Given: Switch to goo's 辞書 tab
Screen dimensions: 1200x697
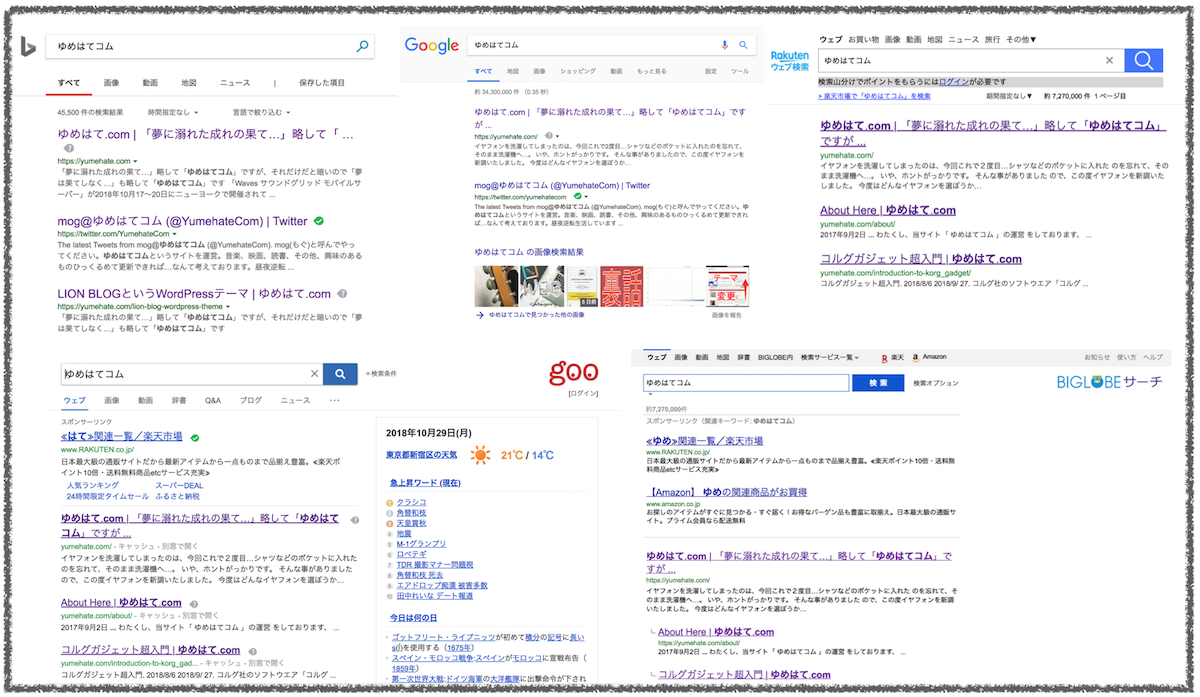Looking at the screenshot, I should coord(178,400).
